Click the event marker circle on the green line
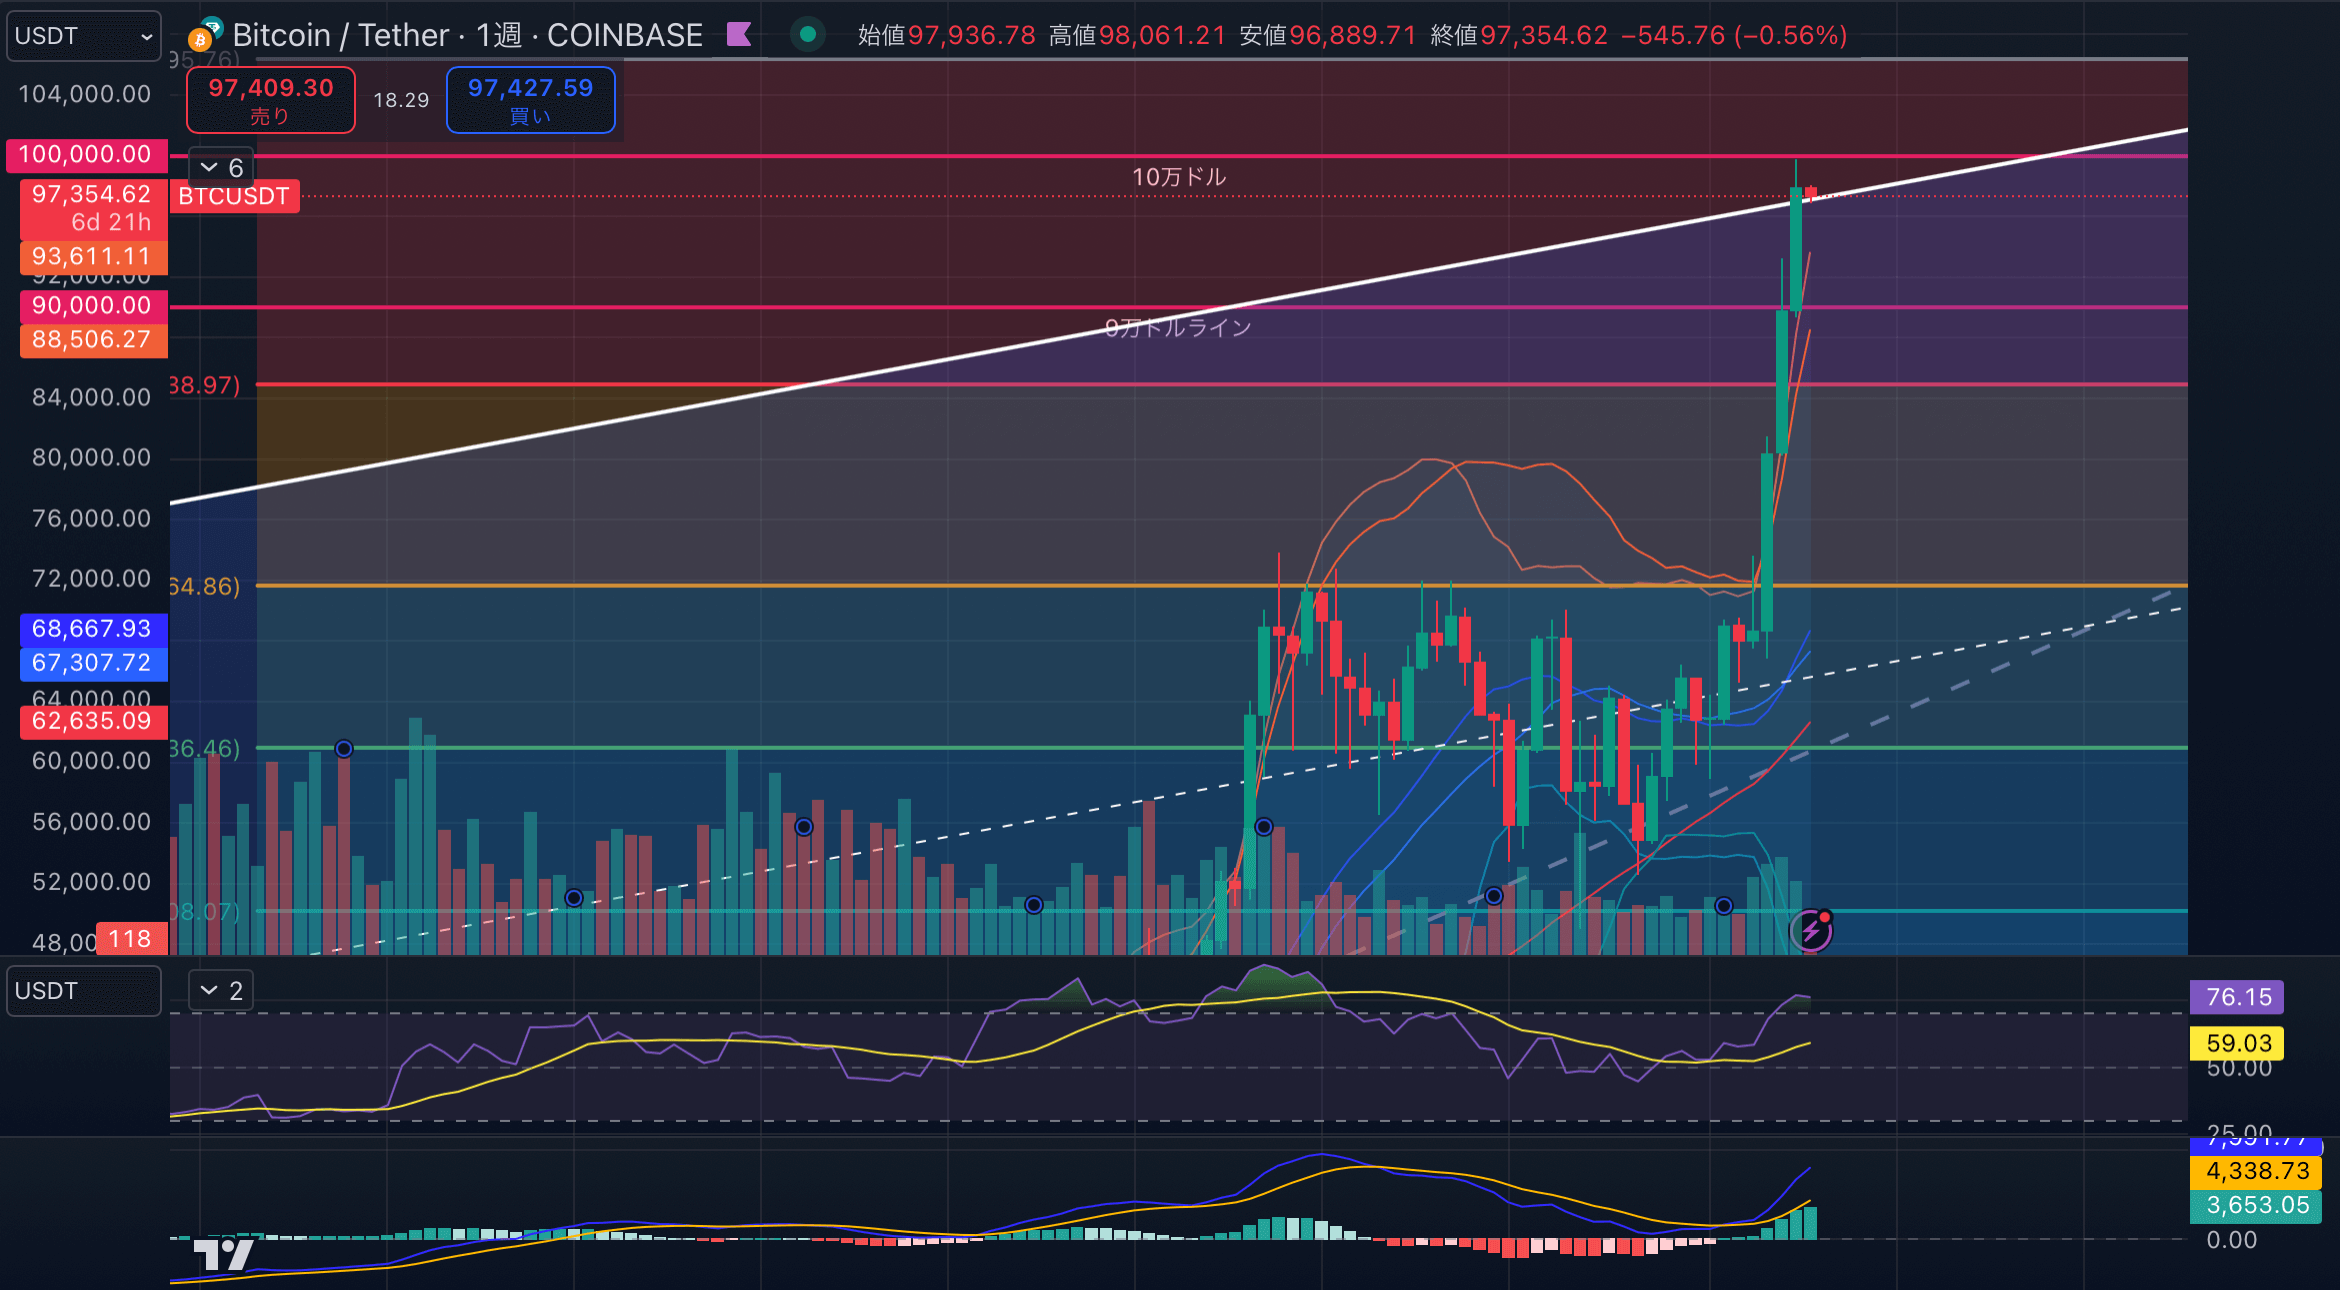 coord(344,749)
